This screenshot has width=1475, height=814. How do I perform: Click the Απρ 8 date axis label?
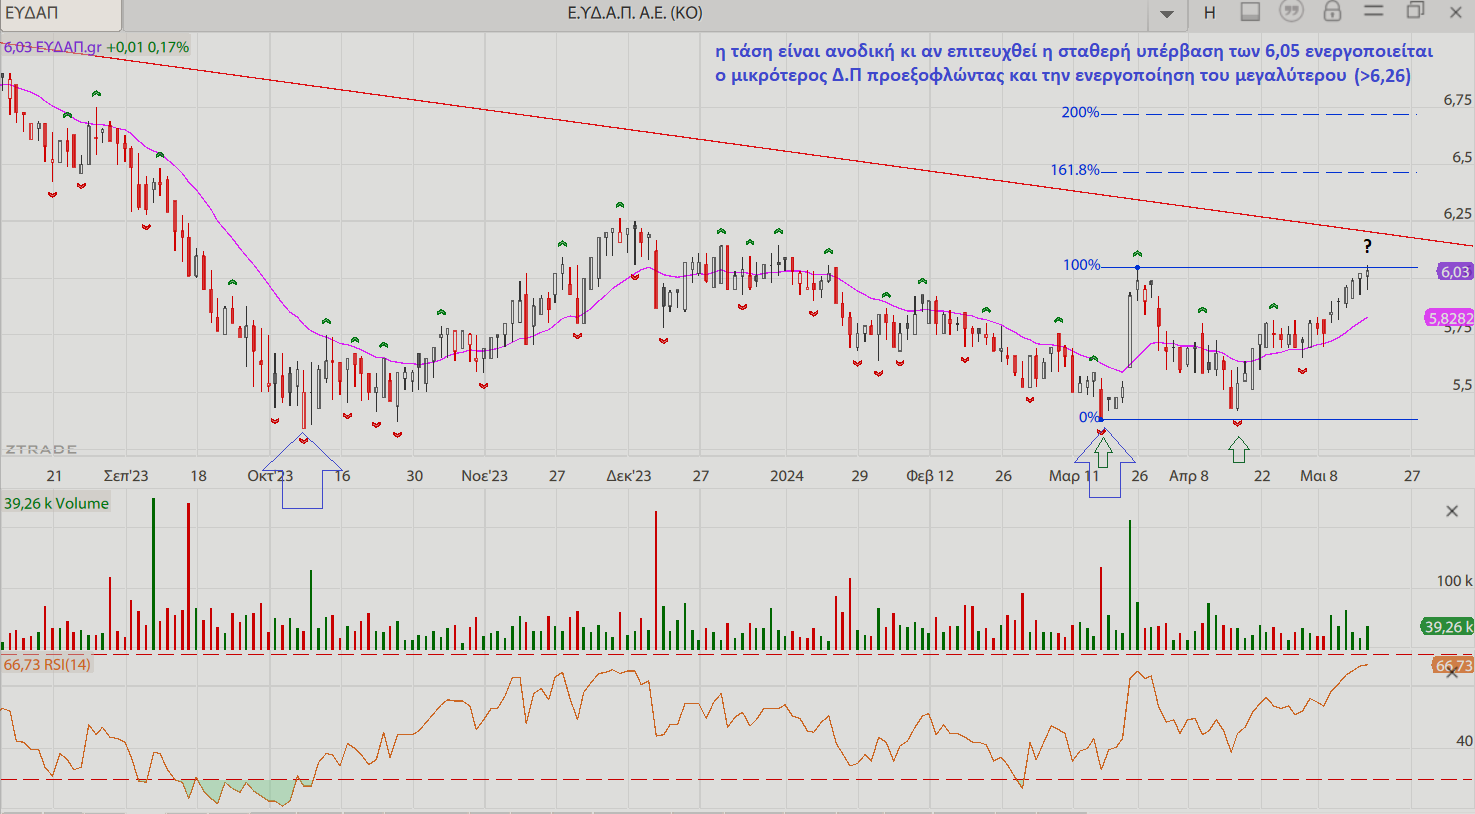pyautogui.click(x=1189, y=476)
